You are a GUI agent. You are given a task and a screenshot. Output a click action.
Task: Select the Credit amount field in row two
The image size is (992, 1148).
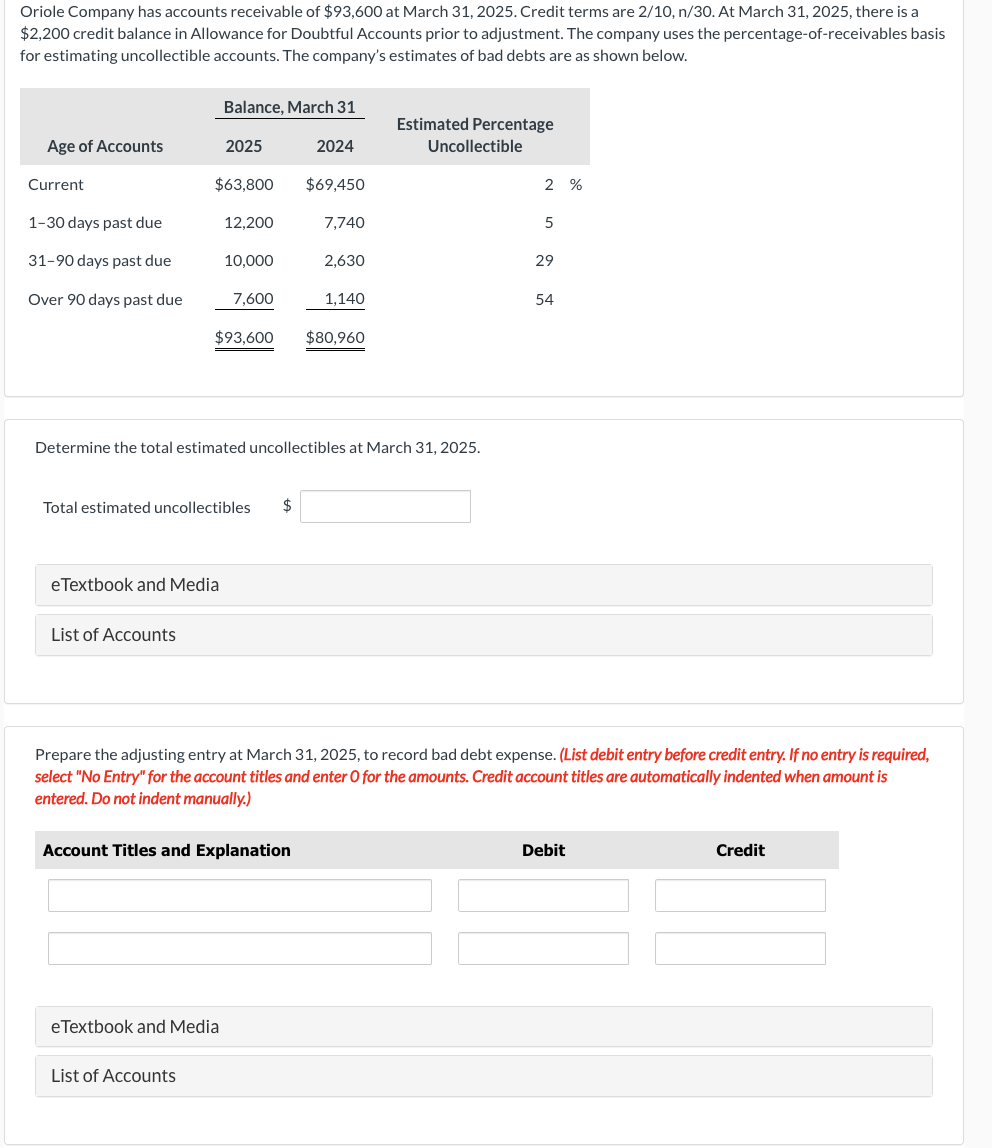[x=740, y=948]
